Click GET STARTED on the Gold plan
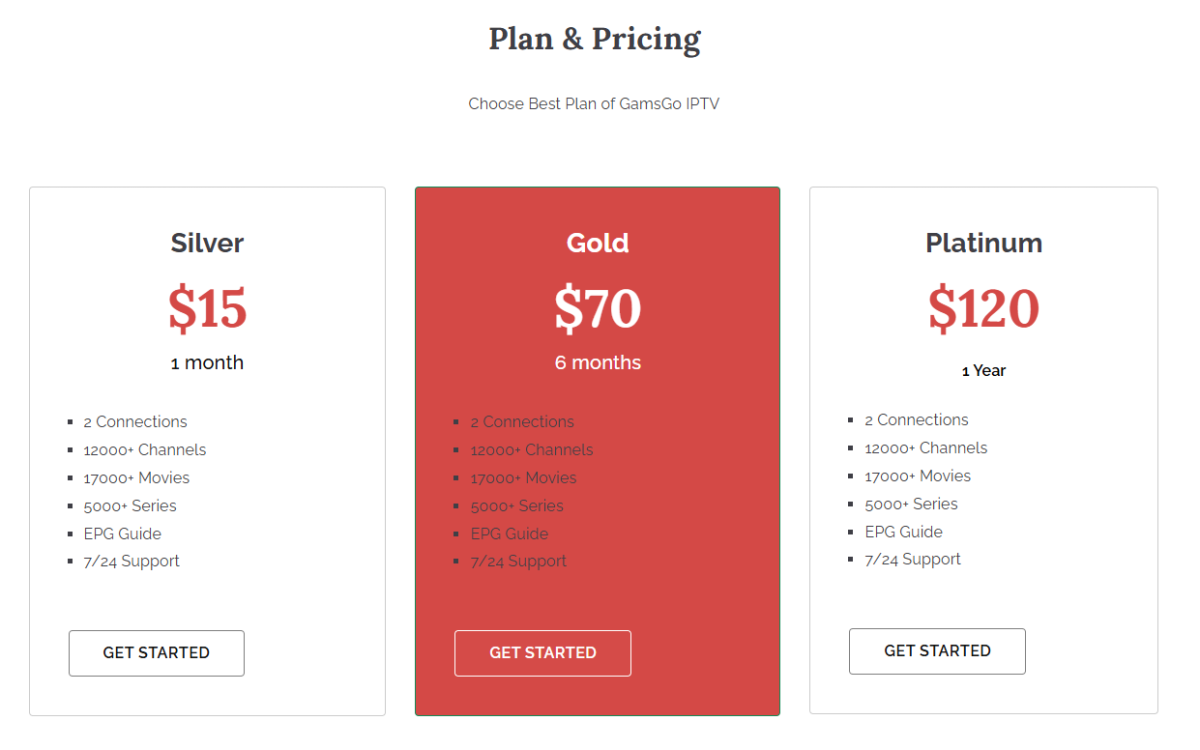Image resolution: width=1200 pixels, height=750 pixels. coord(542,653)
